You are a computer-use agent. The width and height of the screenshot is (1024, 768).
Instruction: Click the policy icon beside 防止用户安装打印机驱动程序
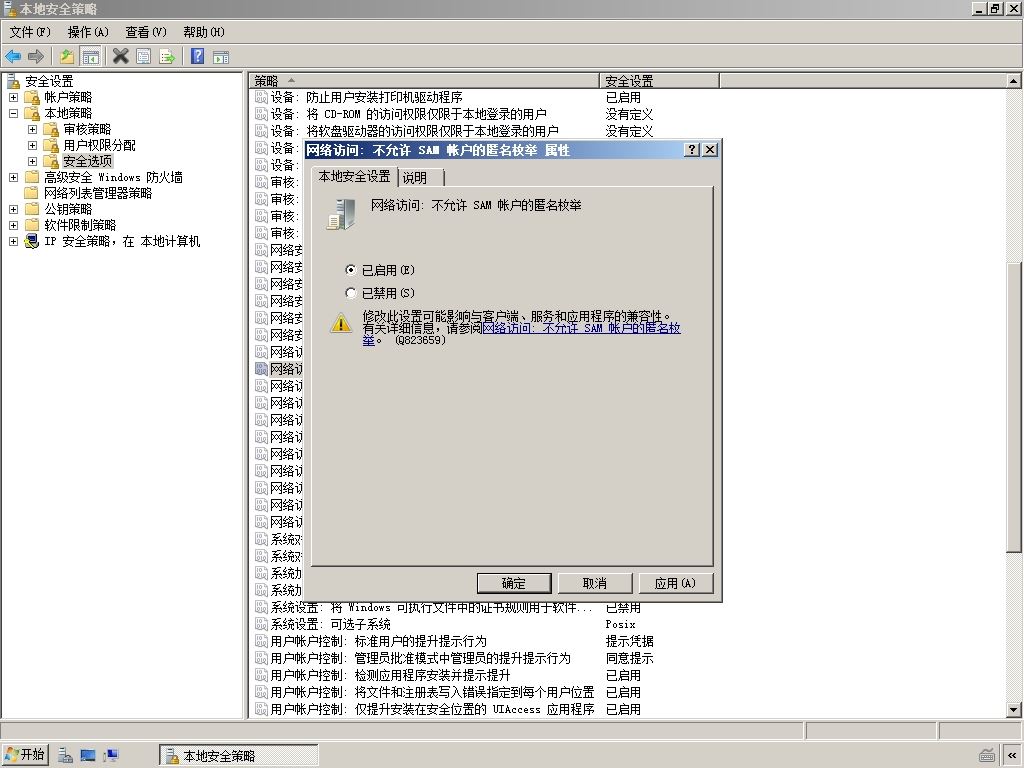point(261,97)
